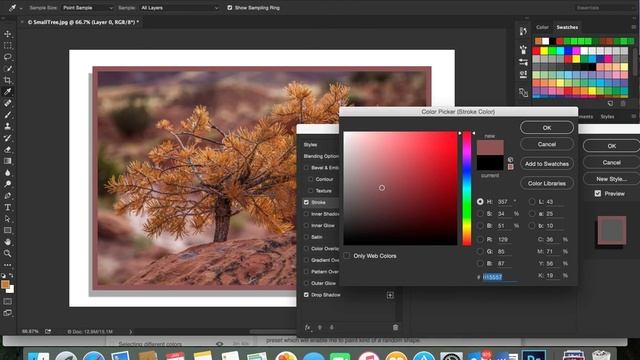Screen dimensions: 640x360
Task: Open the Sample Size Point Sample dropdown
Action: (x=87, y=8)
